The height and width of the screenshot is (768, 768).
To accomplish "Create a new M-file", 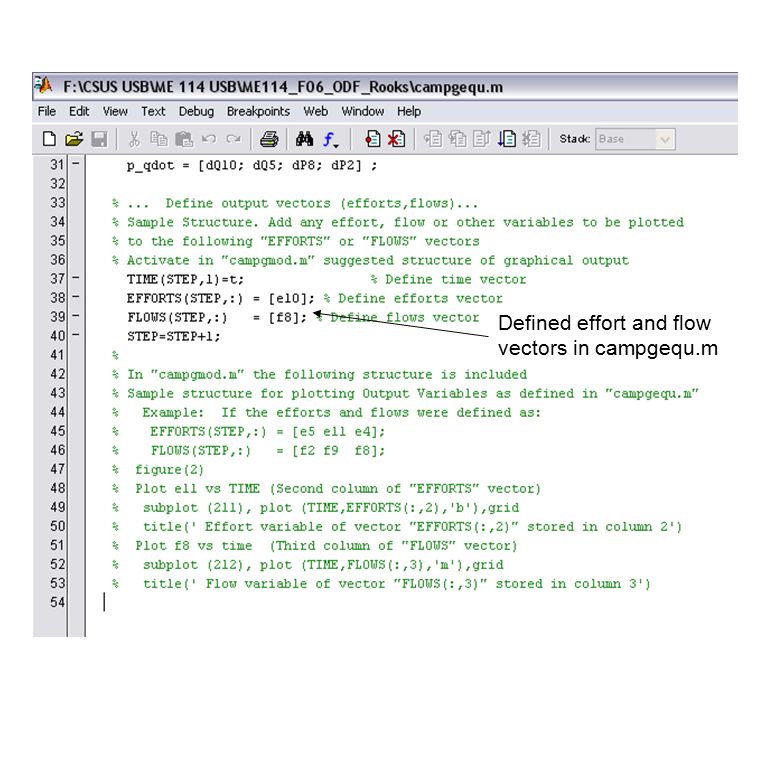I will pyautogui.click(x=49, y=139).
